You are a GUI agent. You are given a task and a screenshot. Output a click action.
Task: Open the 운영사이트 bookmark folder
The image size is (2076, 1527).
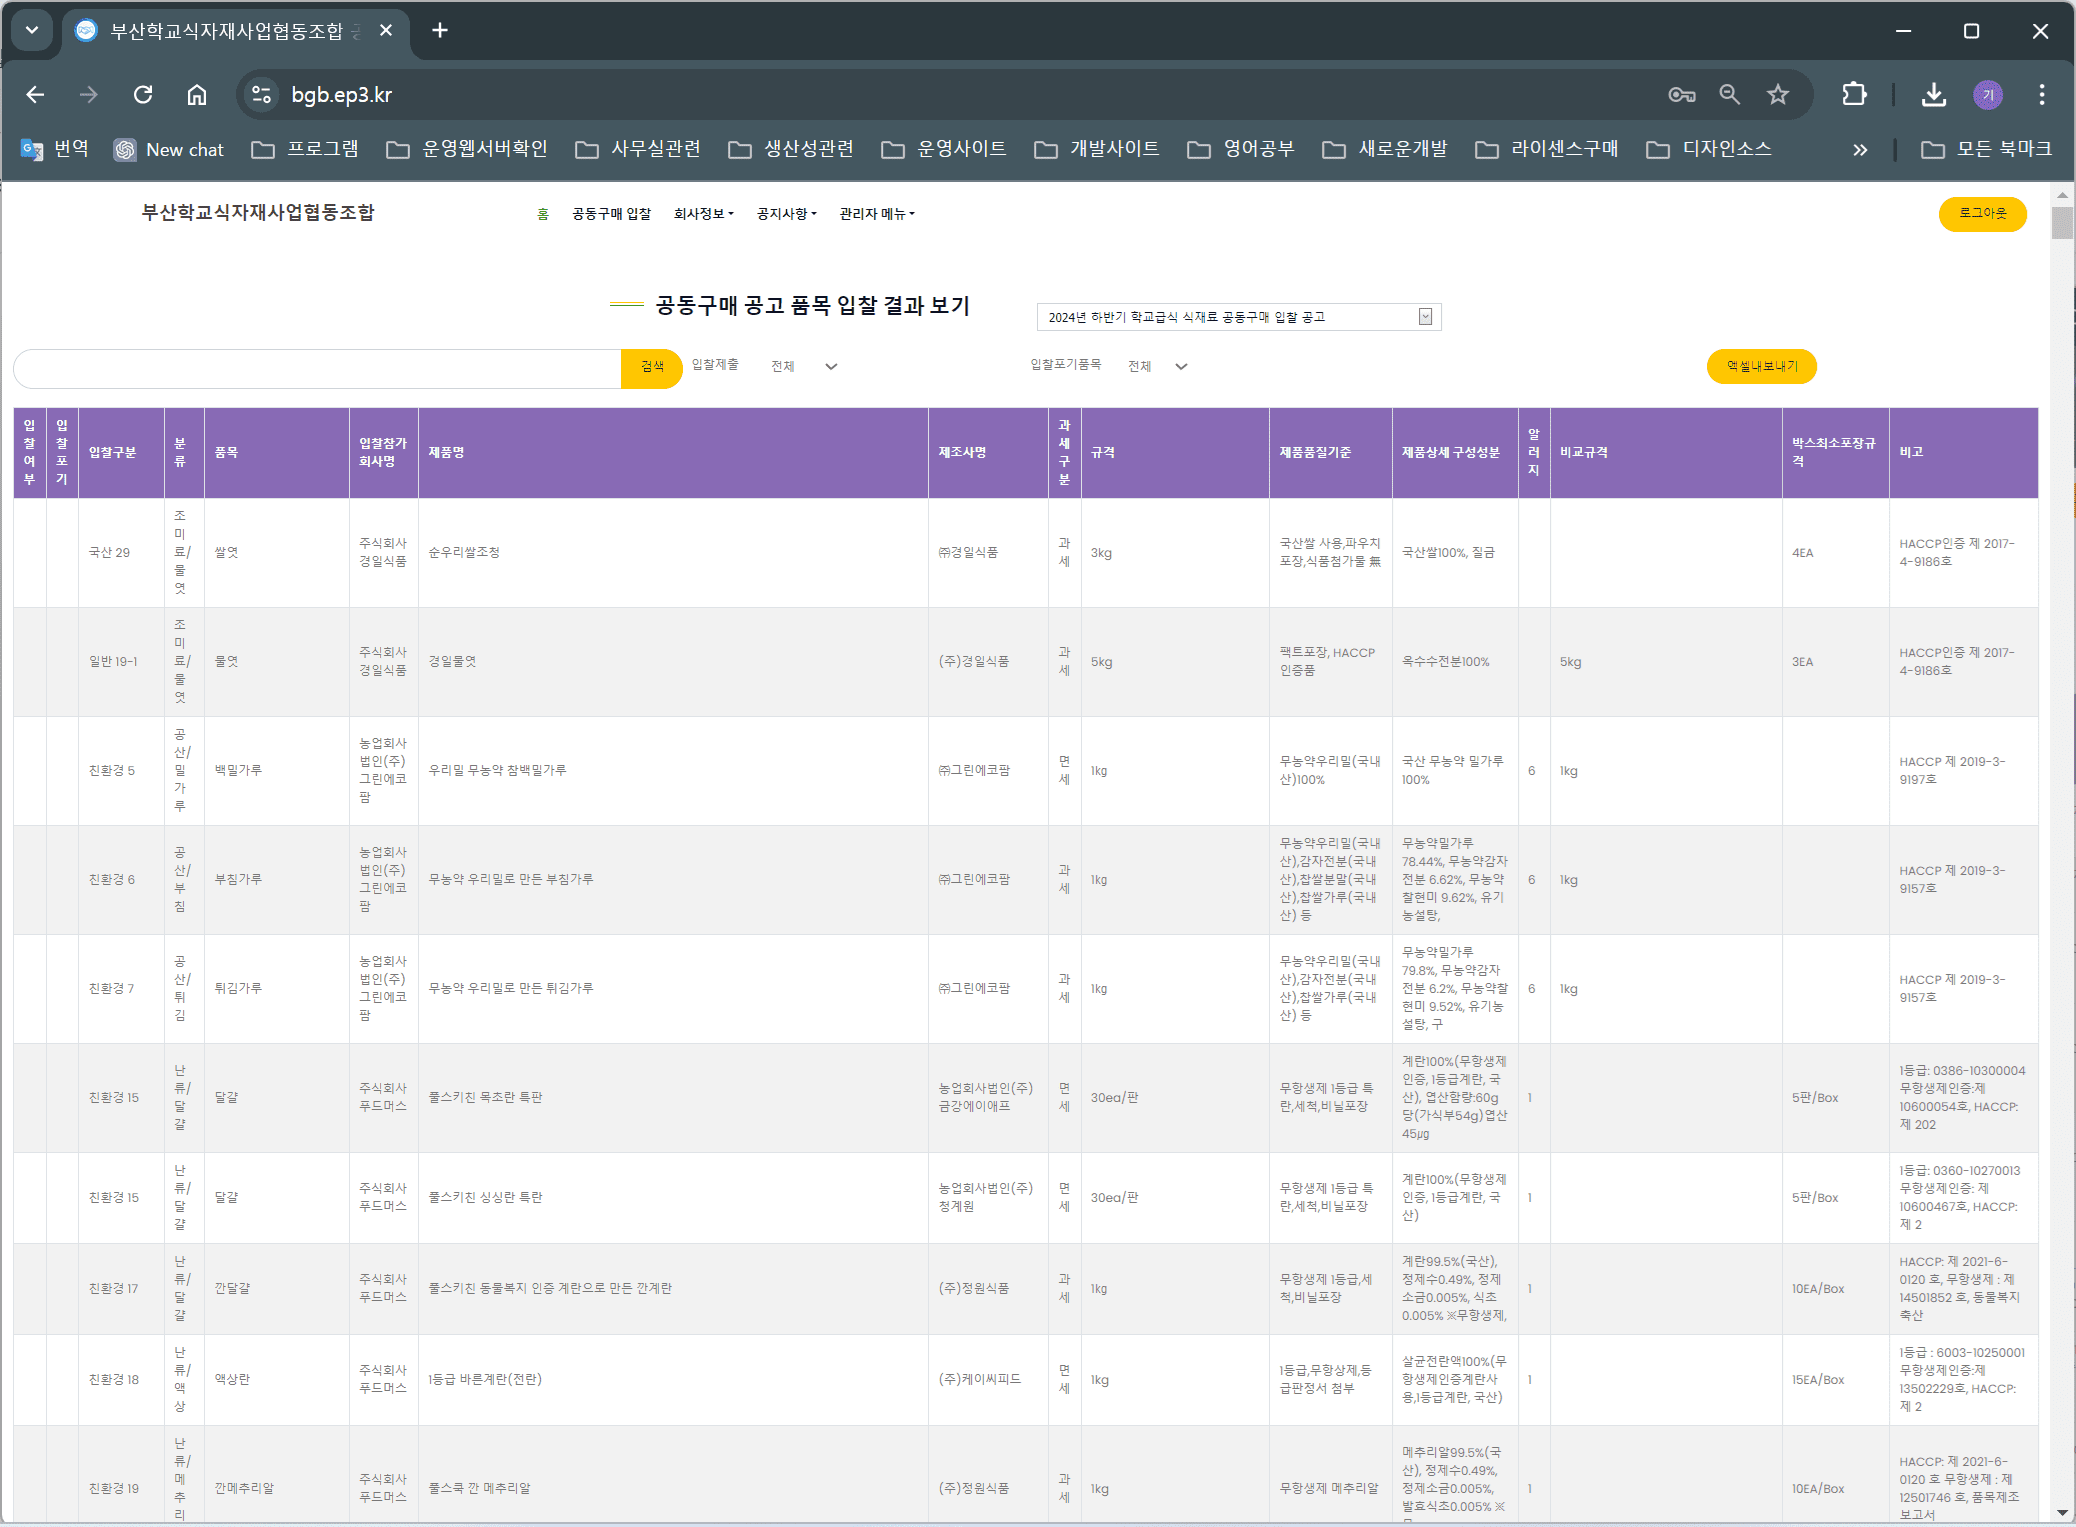pos(944,149)
